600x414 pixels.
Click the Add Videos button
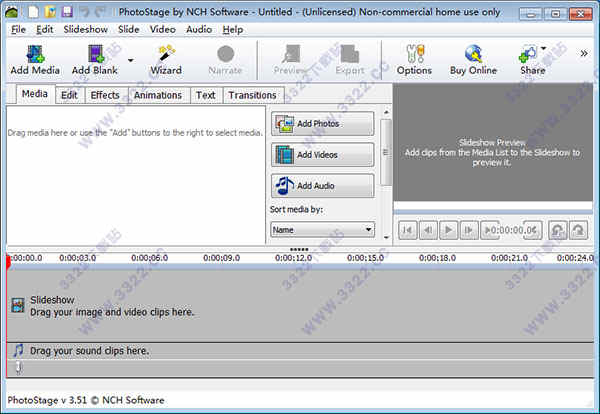323,155
